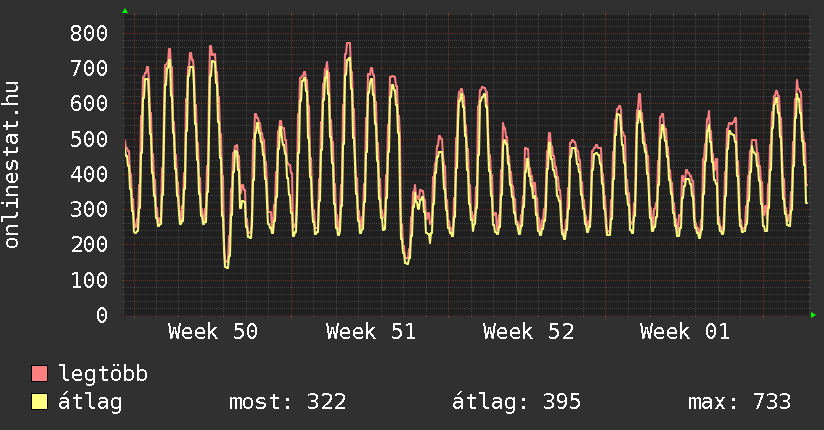Click the 'max: 733' statistic
The height and width of the screenshot is (430, 824).
pyautogui.click(x=739, y=402)
